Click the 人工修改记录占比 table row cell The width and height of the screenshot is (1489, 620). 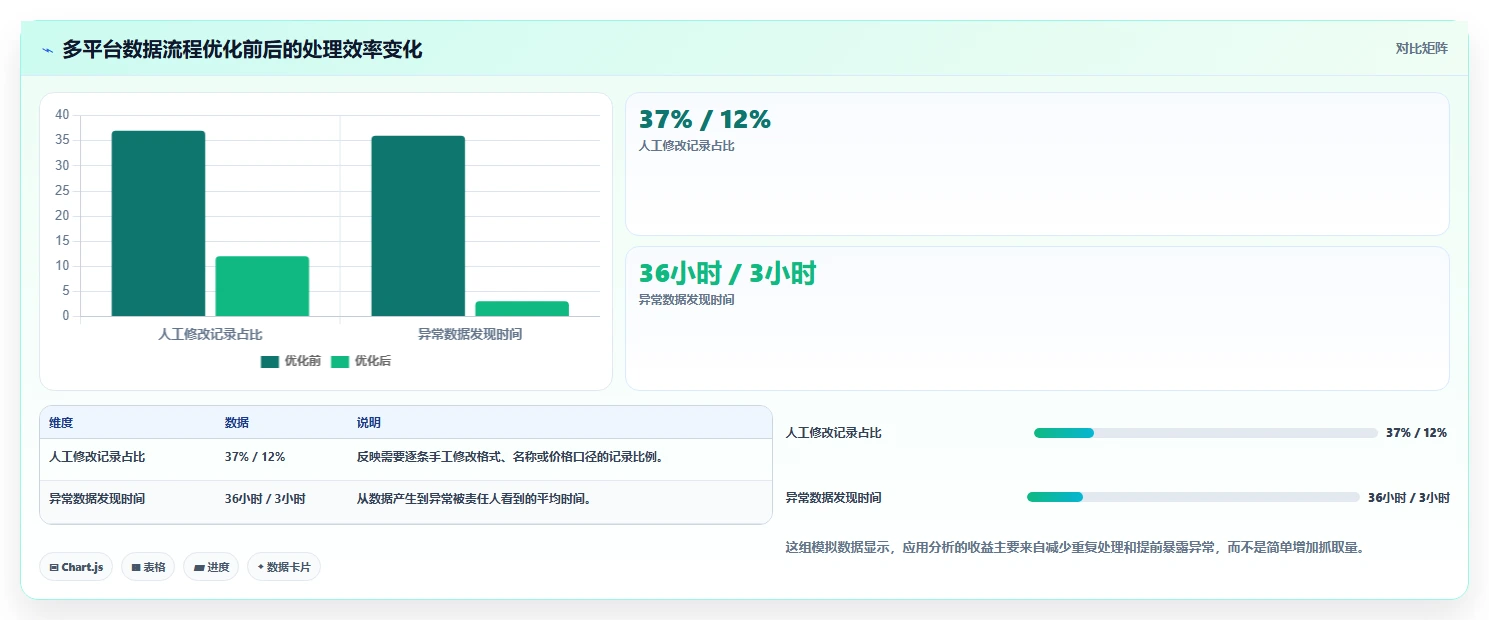[97, 457]
